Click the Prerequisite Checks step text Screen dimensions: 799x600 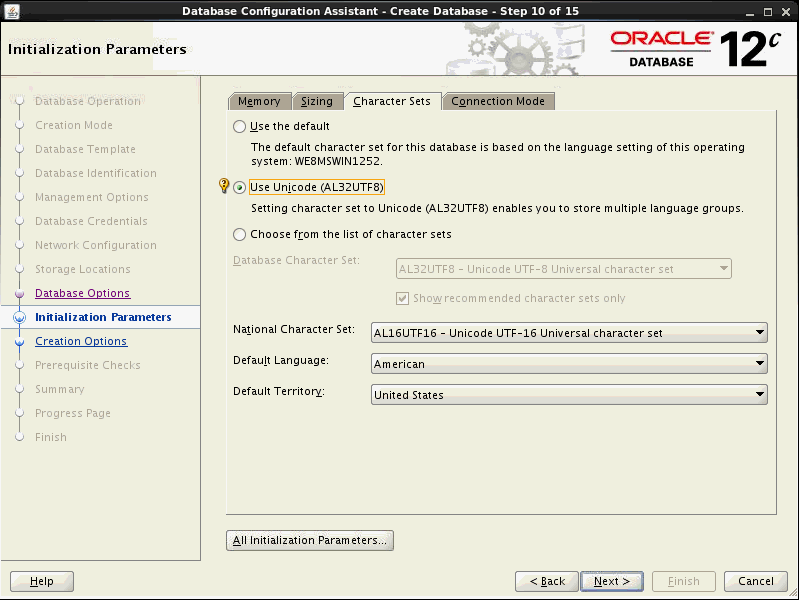(x=88, y=365)
